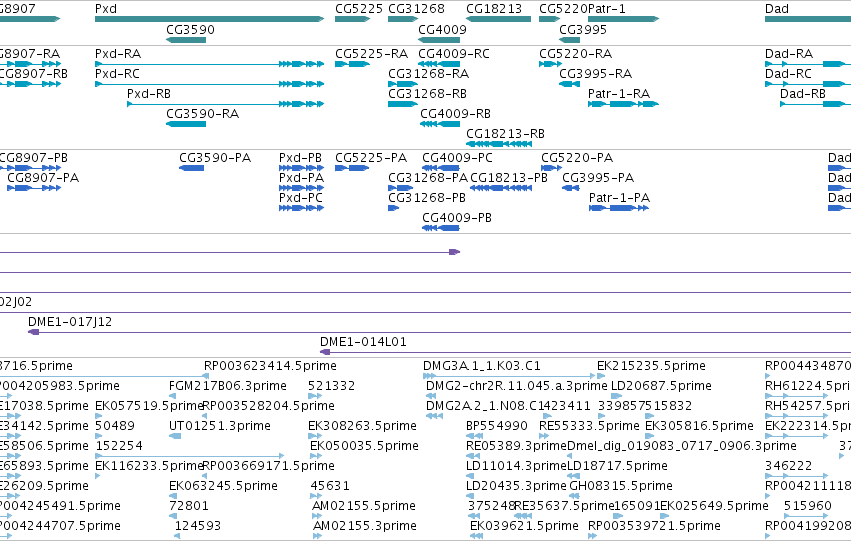The height and width of the screenshot is (541, 851).
Task: Click the AM02155.5prime feature label
Action: tap(364, 506)
